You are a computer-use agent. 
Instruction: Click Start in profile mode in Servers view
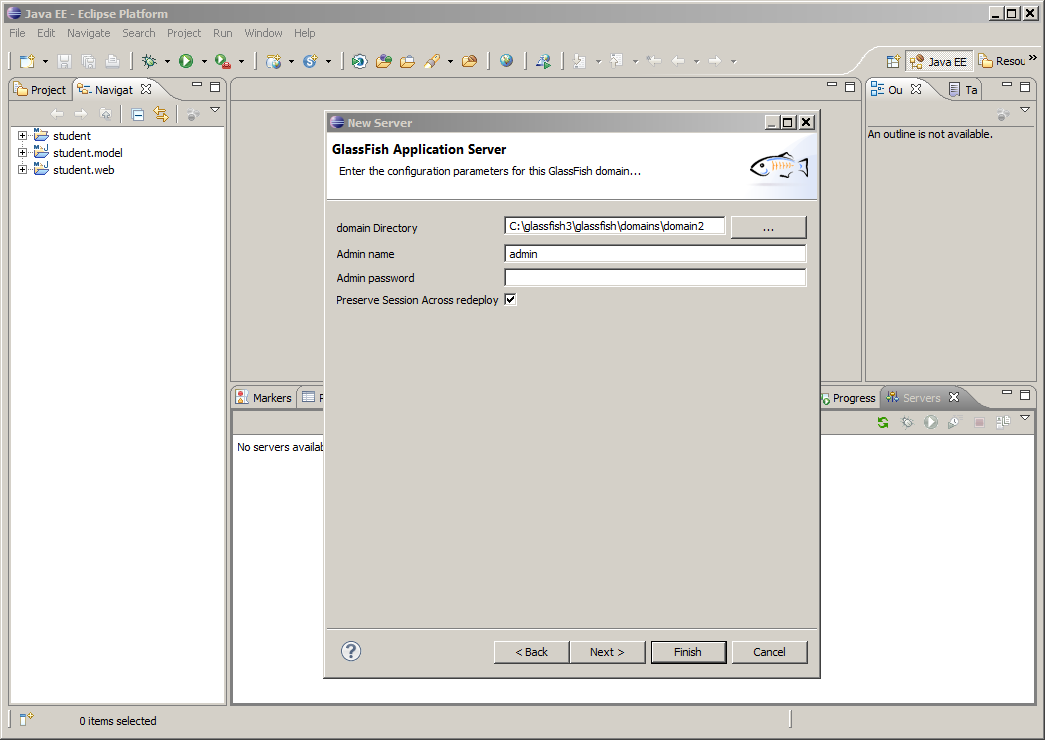pyautogui.click(x=954, y=422)
